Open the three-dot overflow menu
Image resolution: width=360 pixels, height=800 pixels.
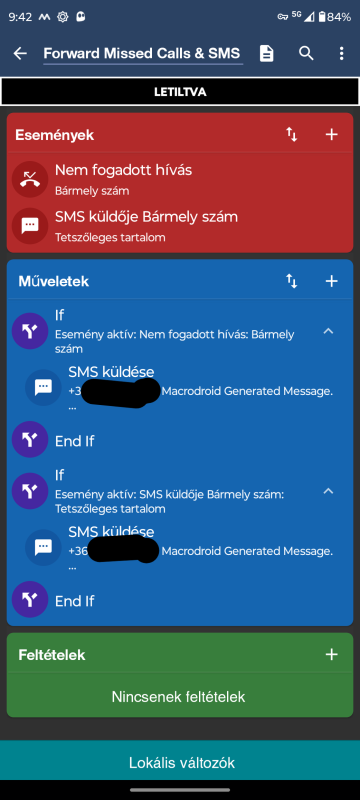[x=342, y=53]
